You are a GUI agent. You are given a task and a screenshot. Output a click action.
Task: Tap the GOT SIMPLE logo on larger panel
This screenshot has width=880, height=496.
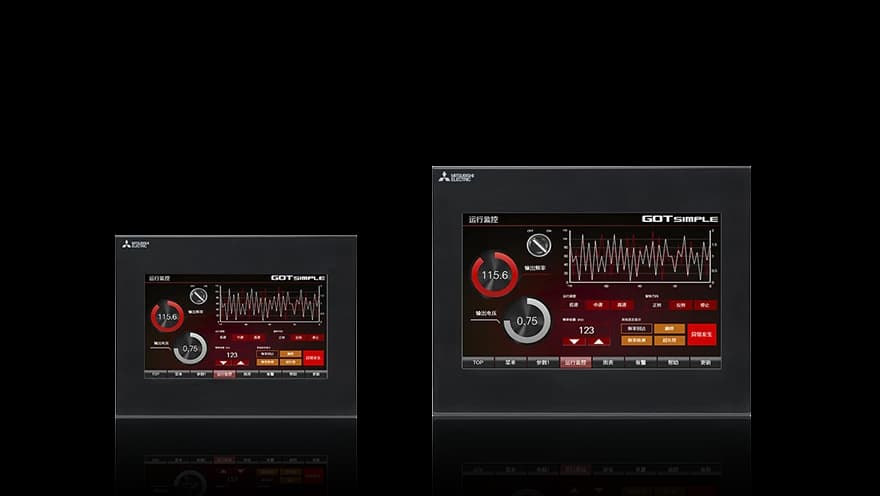coord(680,219)
